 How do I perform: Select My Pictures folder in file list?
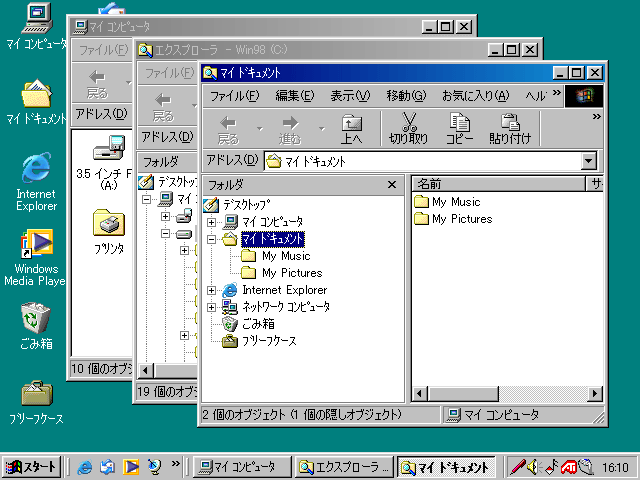tap(453, 219)
